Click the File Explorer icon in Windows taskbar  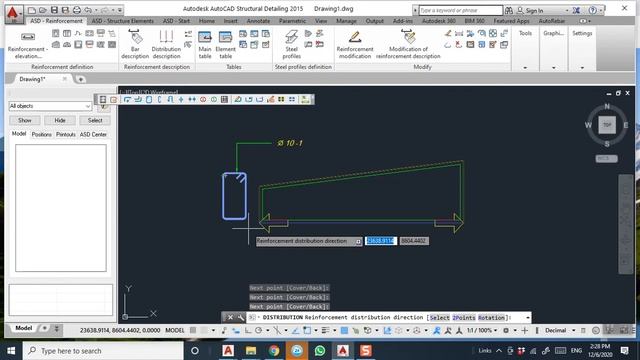point(251,351)
